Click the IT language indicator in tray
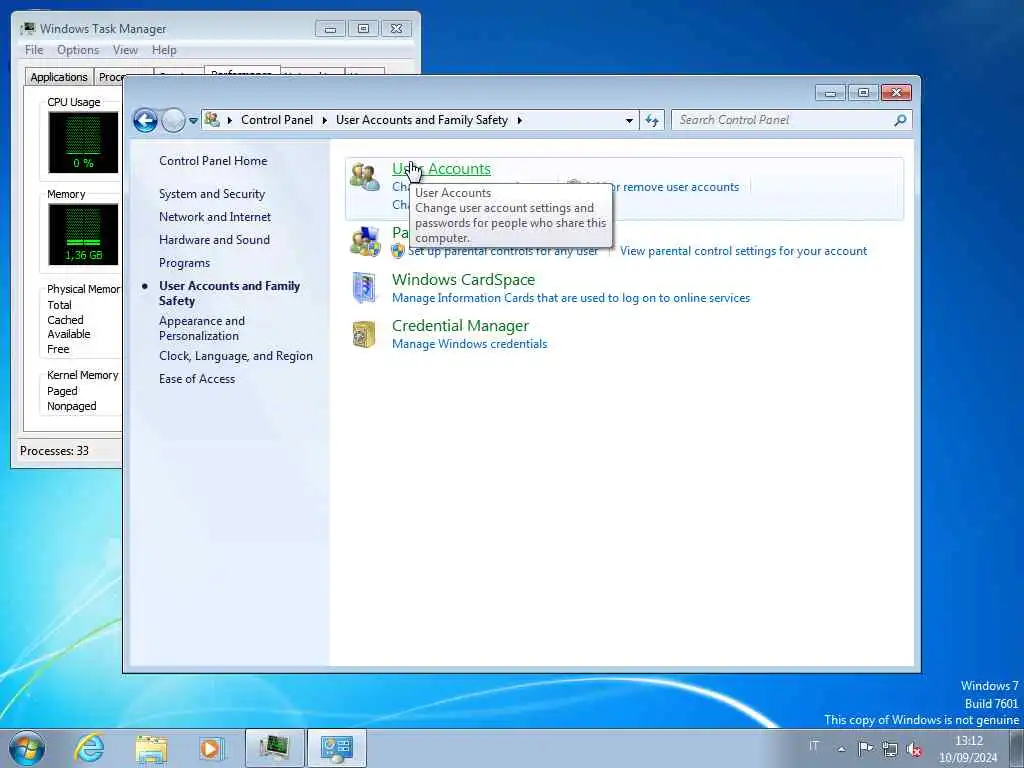 [814, 745]
